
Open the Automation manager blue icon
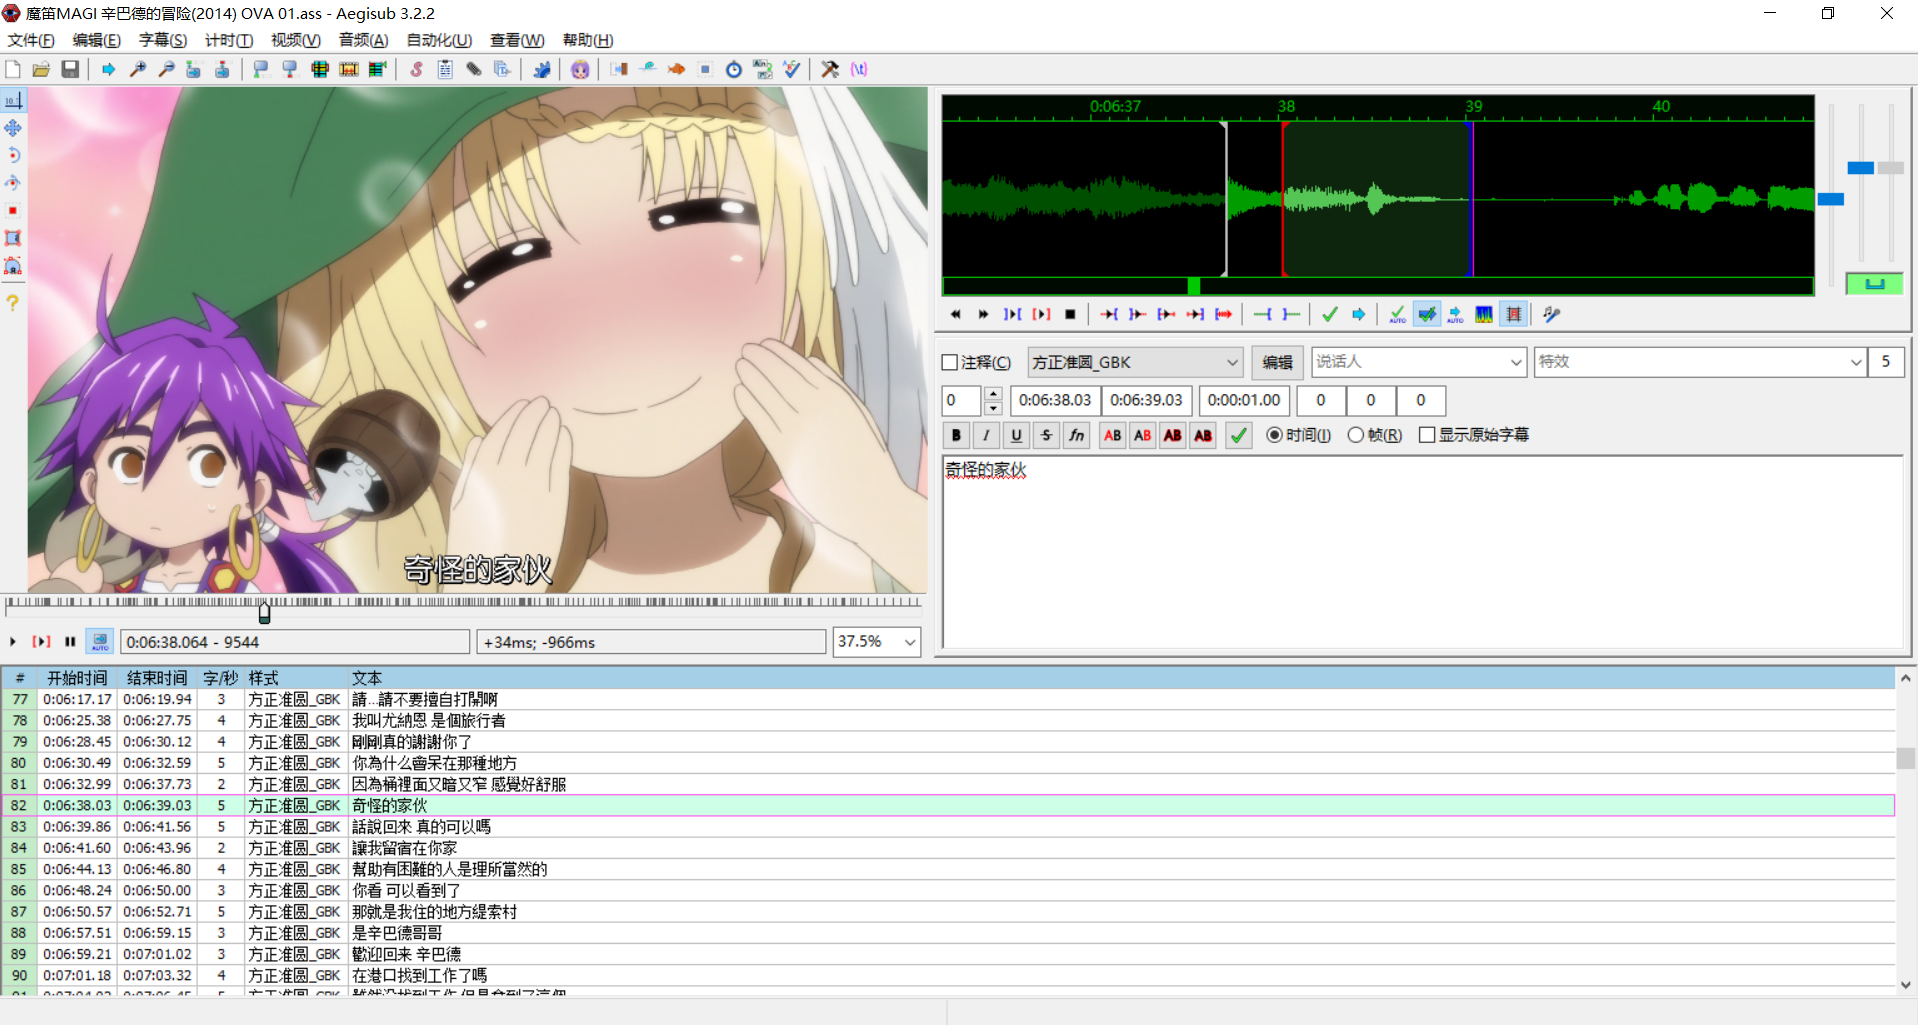coord(541,69)
